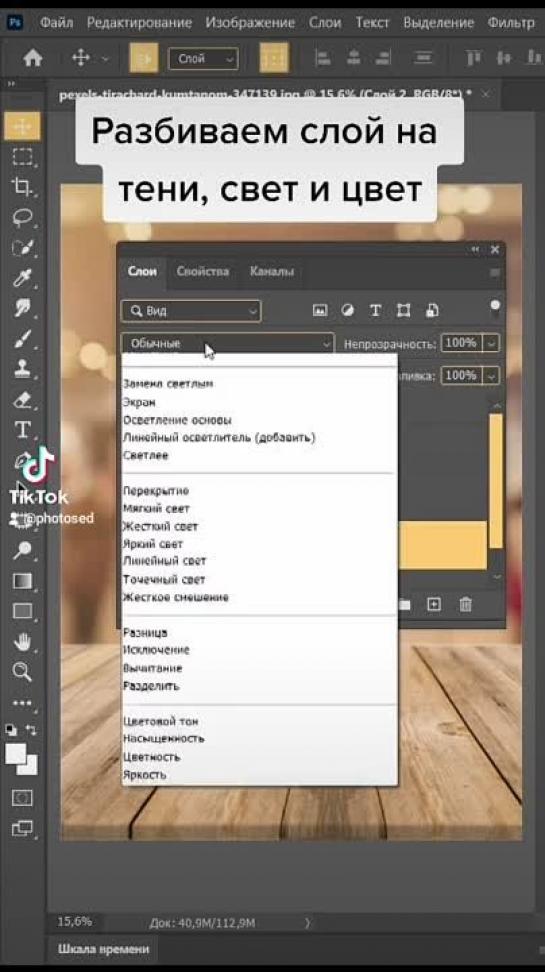Screen dimensions: 545x972
Task: Select the Horizontal Type tool
Action: 22,430
